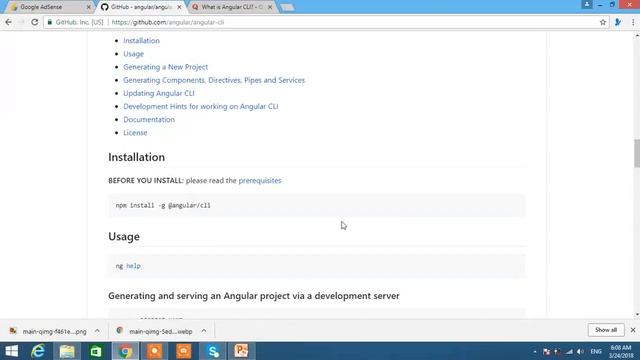This screenshot has height=360, width=640.
Task: Open the Windows Store taskbar icon
Action: 96,351
